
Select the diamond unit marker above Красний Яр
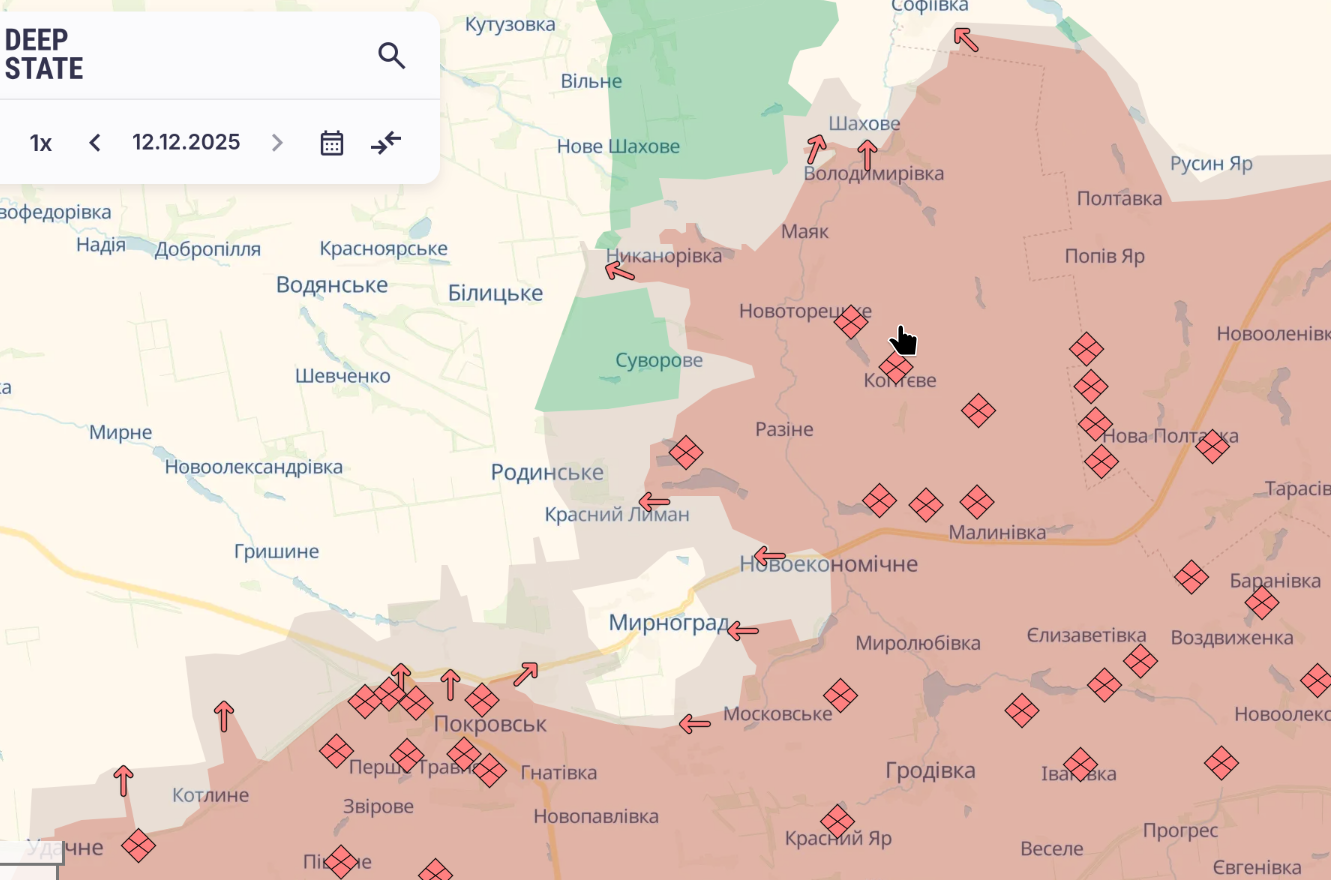(837, 821)
